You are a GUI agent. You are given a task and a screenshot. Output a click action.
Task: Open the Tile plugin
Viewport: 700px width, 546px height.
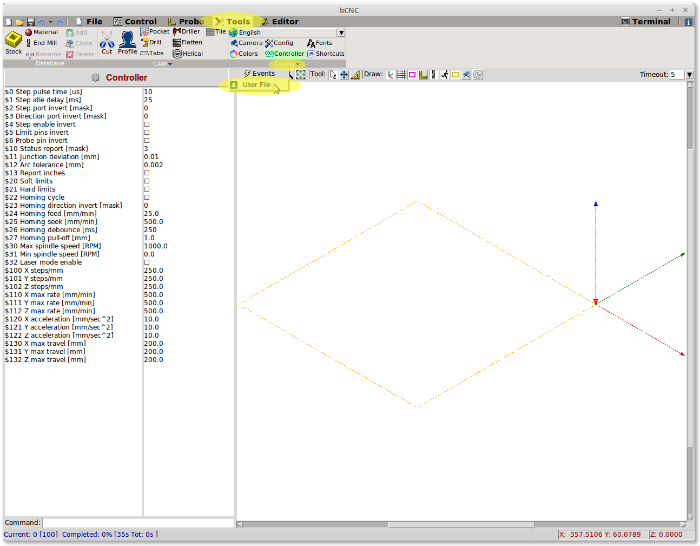tap(216, 32)
